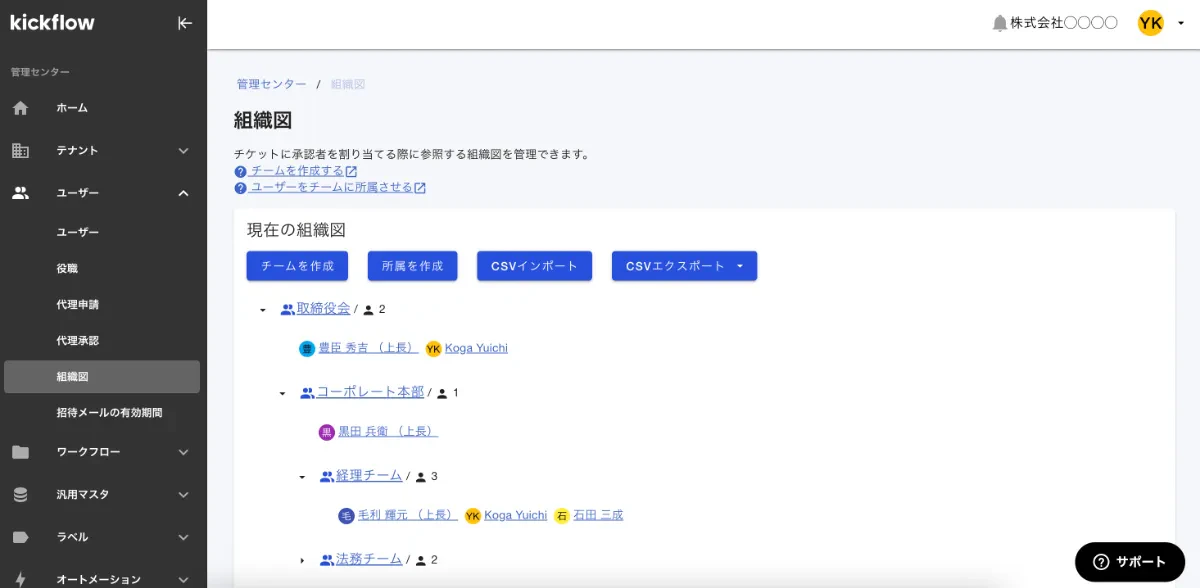
Task: Collapse the ユーザー menu chevron
Action: point(183,193)
